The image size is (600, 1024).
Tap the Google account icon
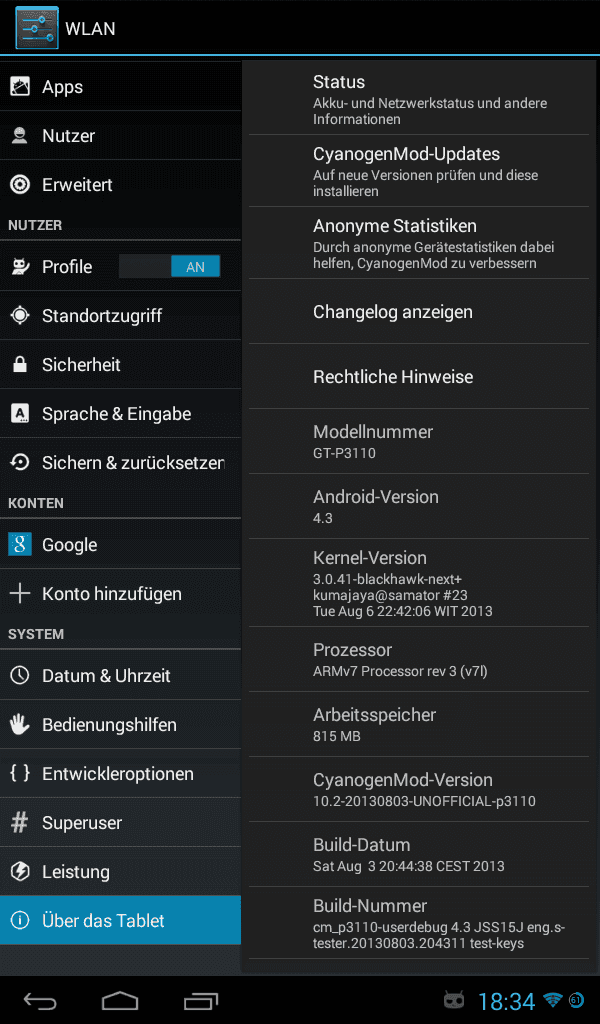coord(20,544)
